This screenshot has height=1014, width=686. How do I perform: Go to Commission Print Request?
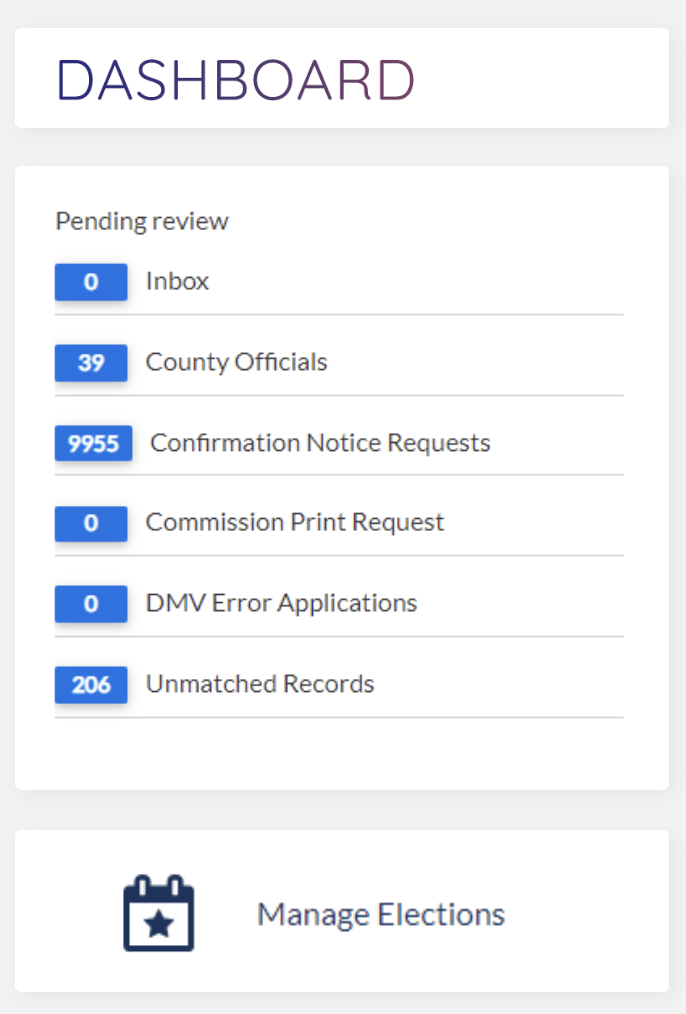pyautogui.click(x=295, y=523)
